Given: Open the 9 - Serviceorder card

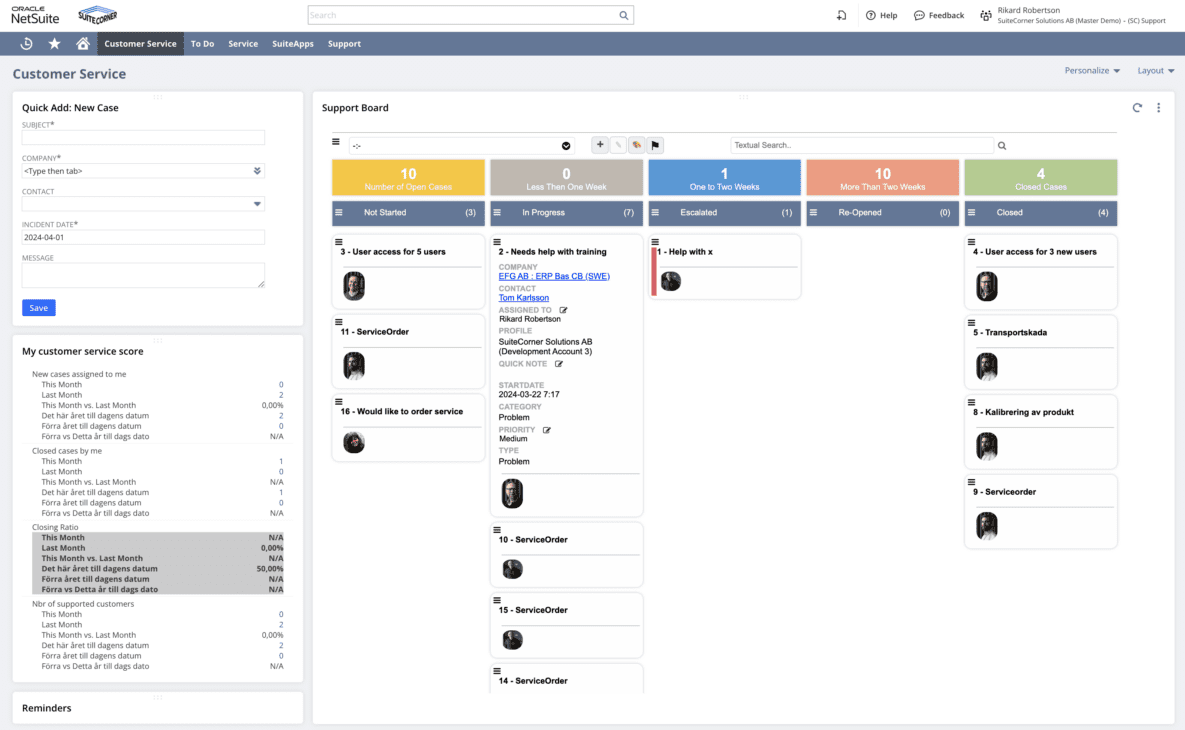Looking at the screenshot, I should [1041, 511].
